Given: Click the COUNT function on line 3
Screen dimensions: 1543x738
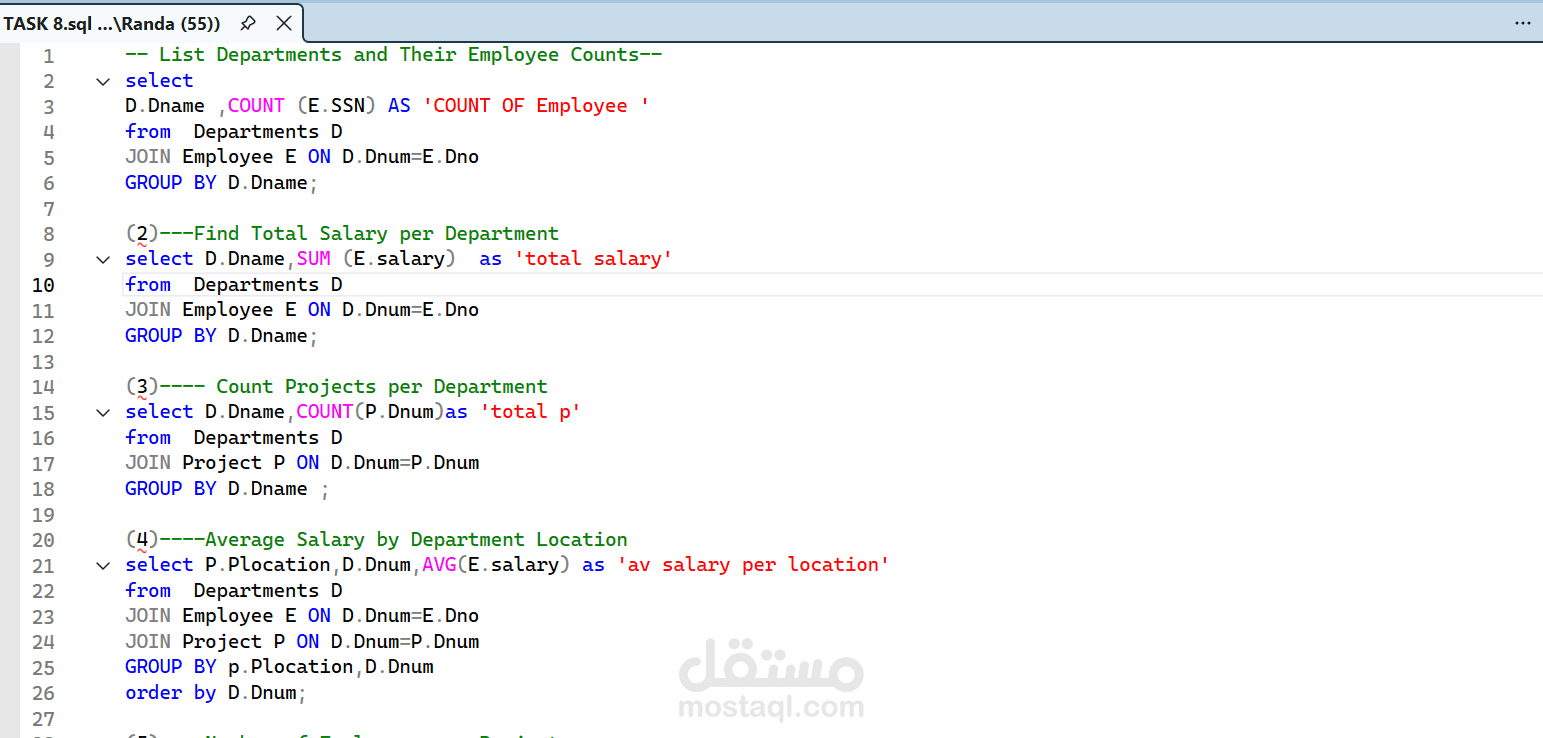Looking at the screenshot, I should click(256, 105).
